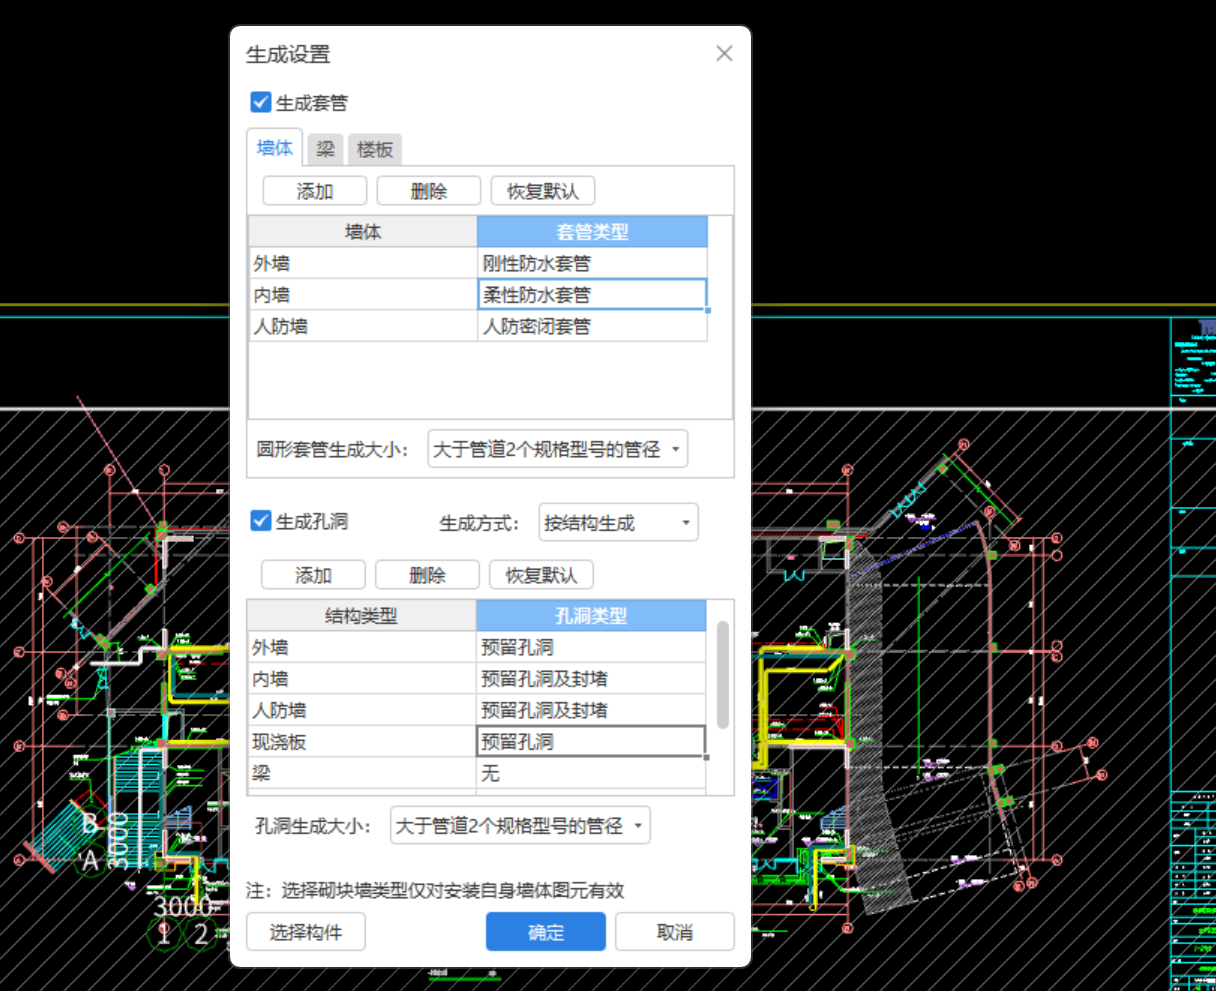Viewport: 1216px width, 991px height.
Task: Click the 孔洞类型 table vertical scrollbar
Action: pyautogui.click(x=723, y=675)
